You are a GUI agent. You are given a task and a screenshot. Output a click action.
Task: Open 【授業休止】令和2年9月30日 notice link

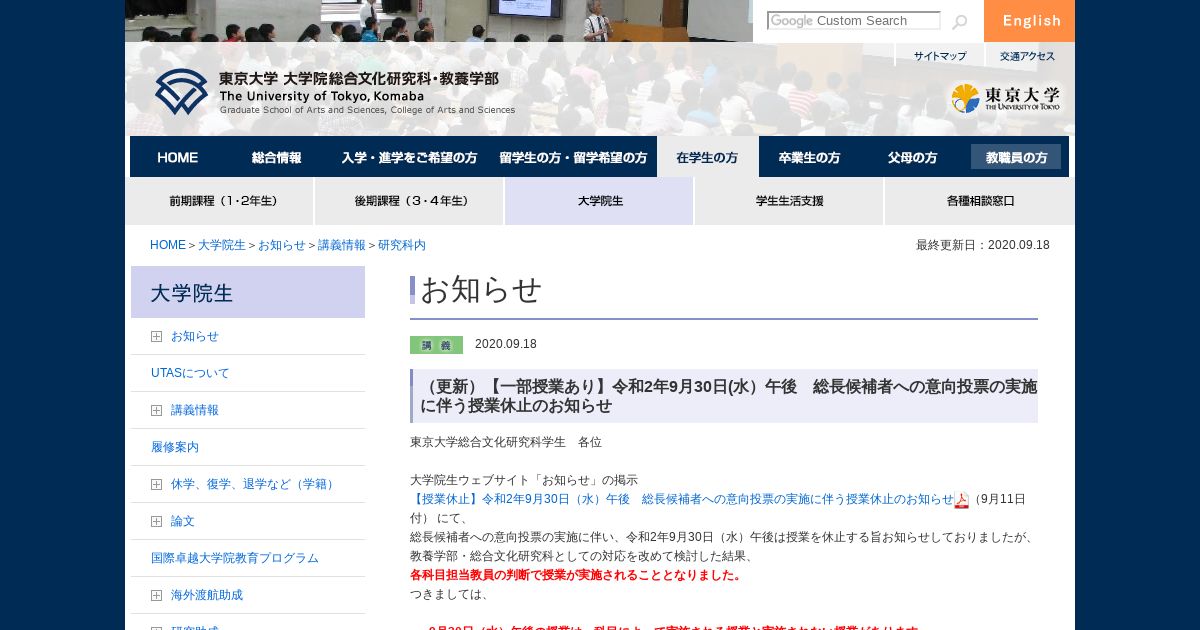coord(682,499)
